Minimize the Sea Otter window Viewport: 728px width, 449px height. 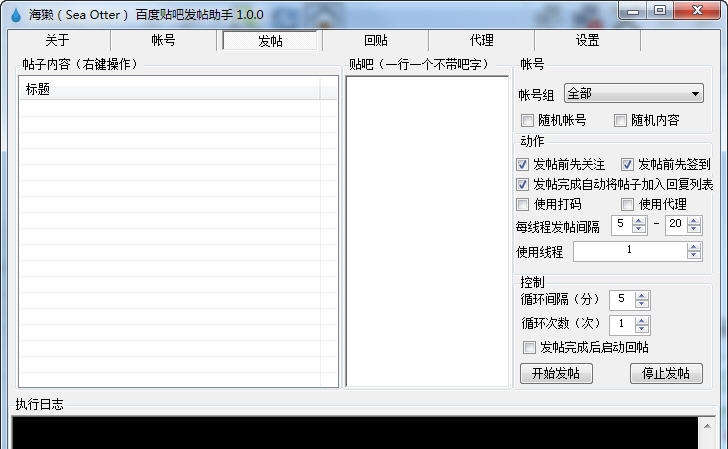pyautogui.click(x=632, y=11)
